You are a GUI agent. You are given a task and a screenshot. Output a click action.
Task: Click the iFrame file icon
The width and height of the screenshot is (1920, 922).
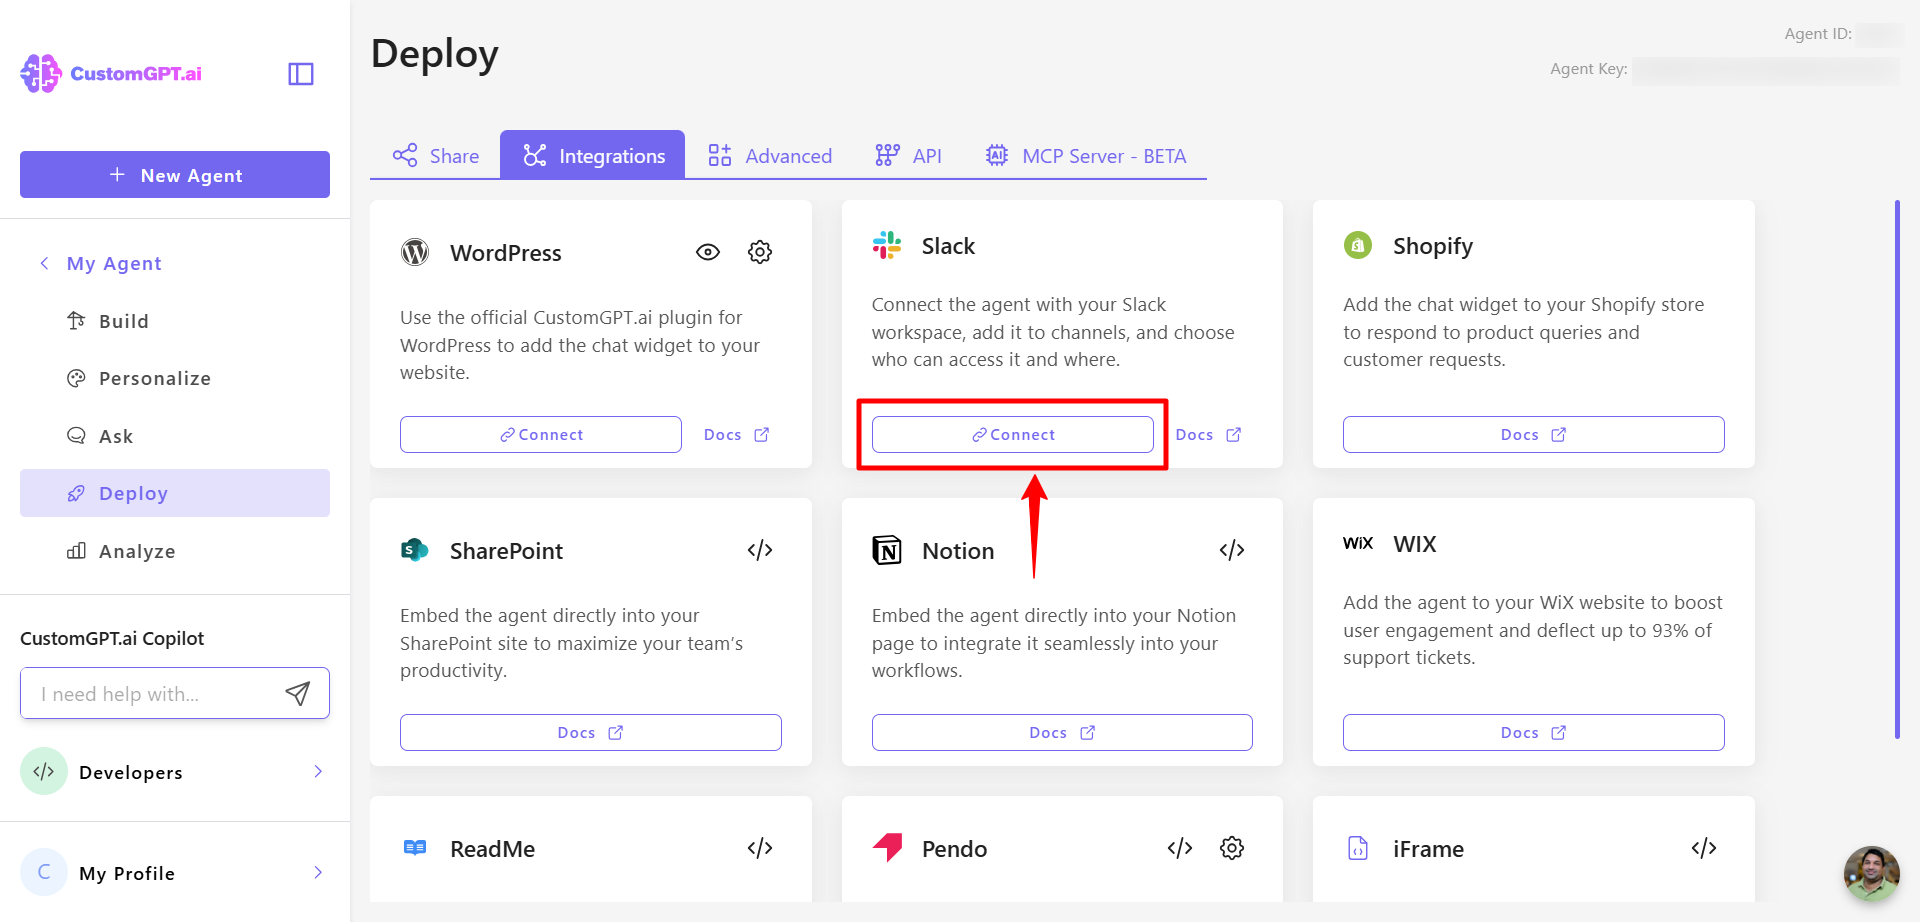coord(1358,848)
